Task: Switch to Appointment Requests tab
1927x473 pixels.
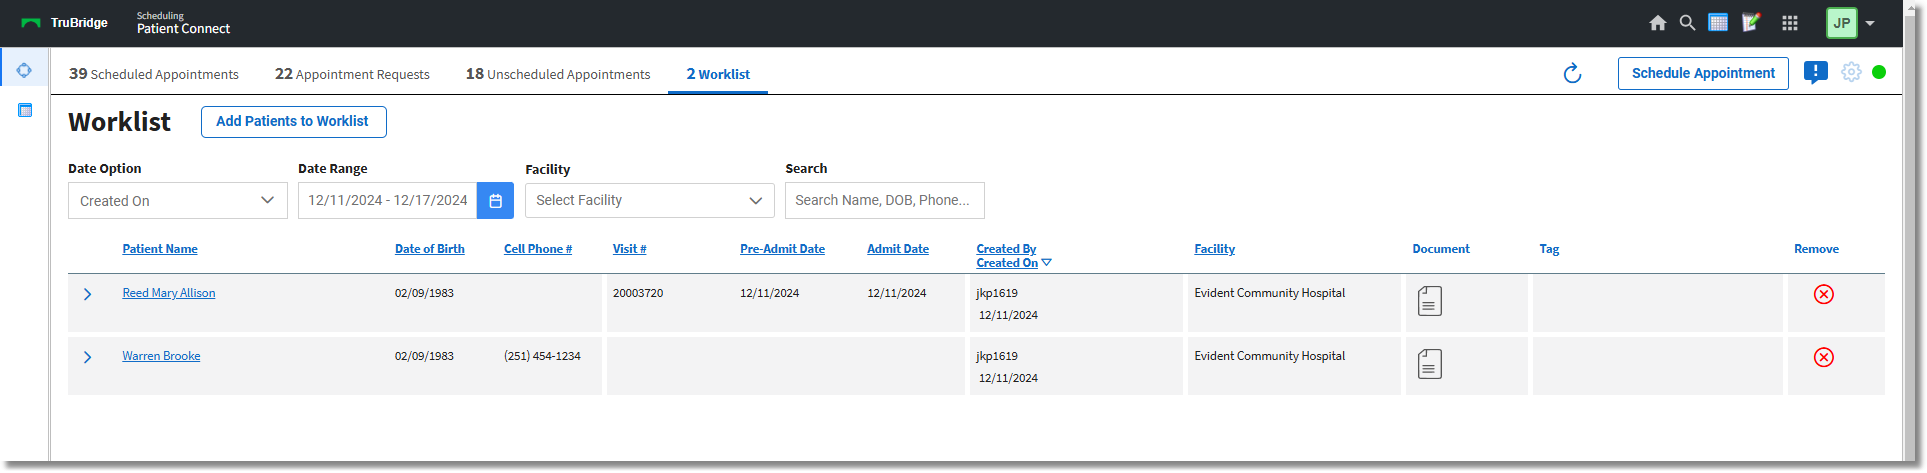Action: pos(352,74)
